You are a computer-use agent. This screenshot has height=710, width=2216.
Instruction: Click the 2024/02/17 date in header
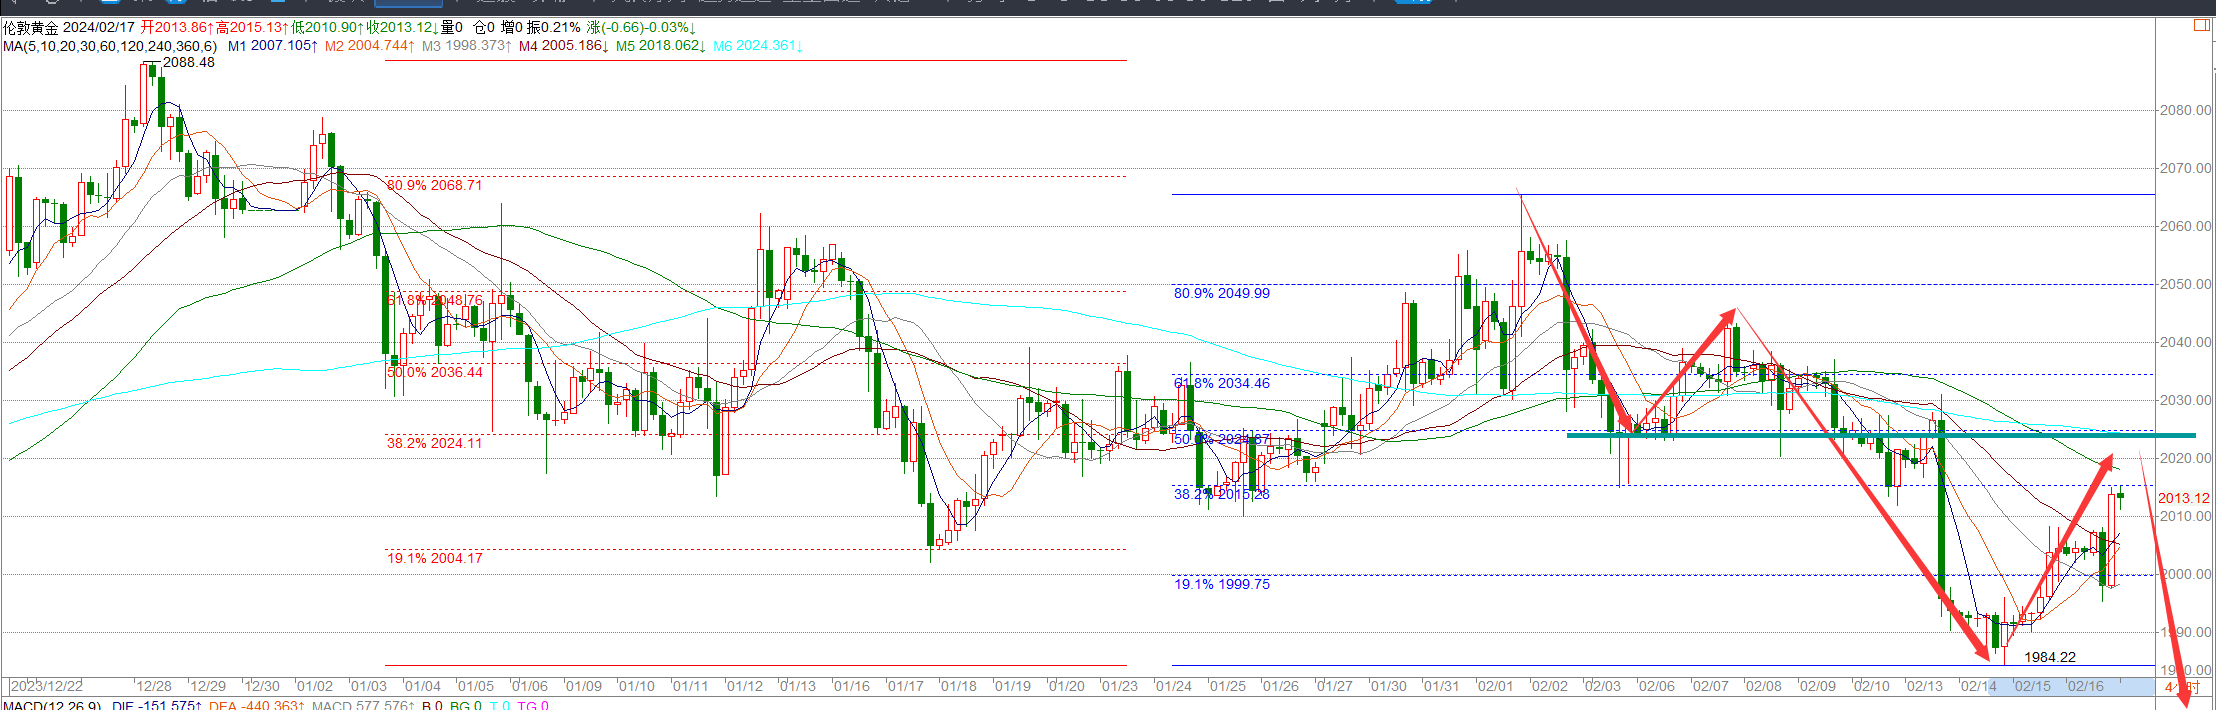99,28
